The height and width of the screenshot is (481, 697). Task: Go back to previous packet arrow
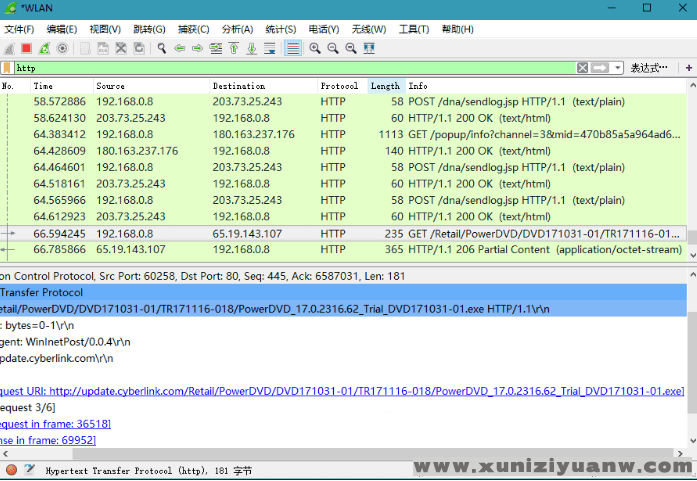[x=180, y=48]
